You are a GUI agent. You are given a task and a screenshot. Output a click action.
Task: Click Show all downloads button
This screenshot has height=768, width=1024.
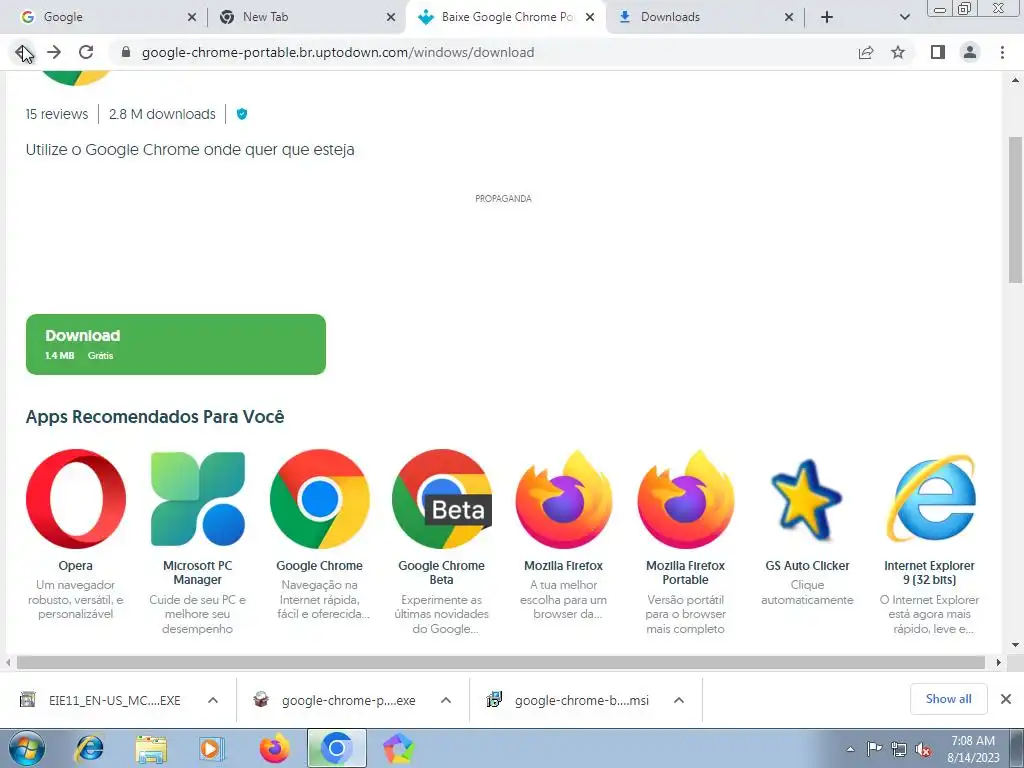[948, 699]
